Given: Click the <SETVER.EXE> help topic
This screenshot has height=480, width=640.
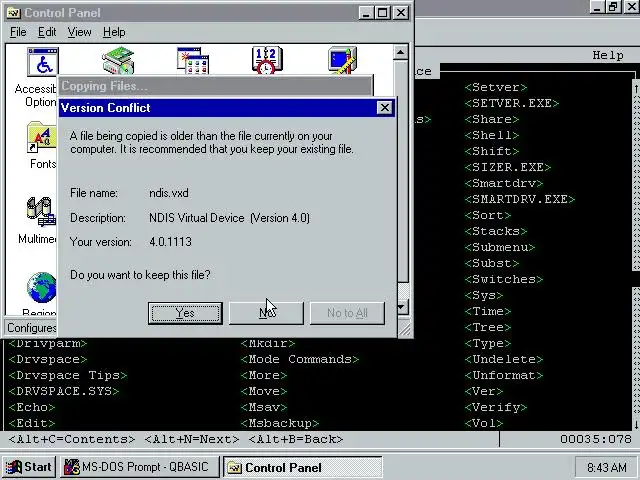Looking at the screenshot, I should [x=512, y=103].
